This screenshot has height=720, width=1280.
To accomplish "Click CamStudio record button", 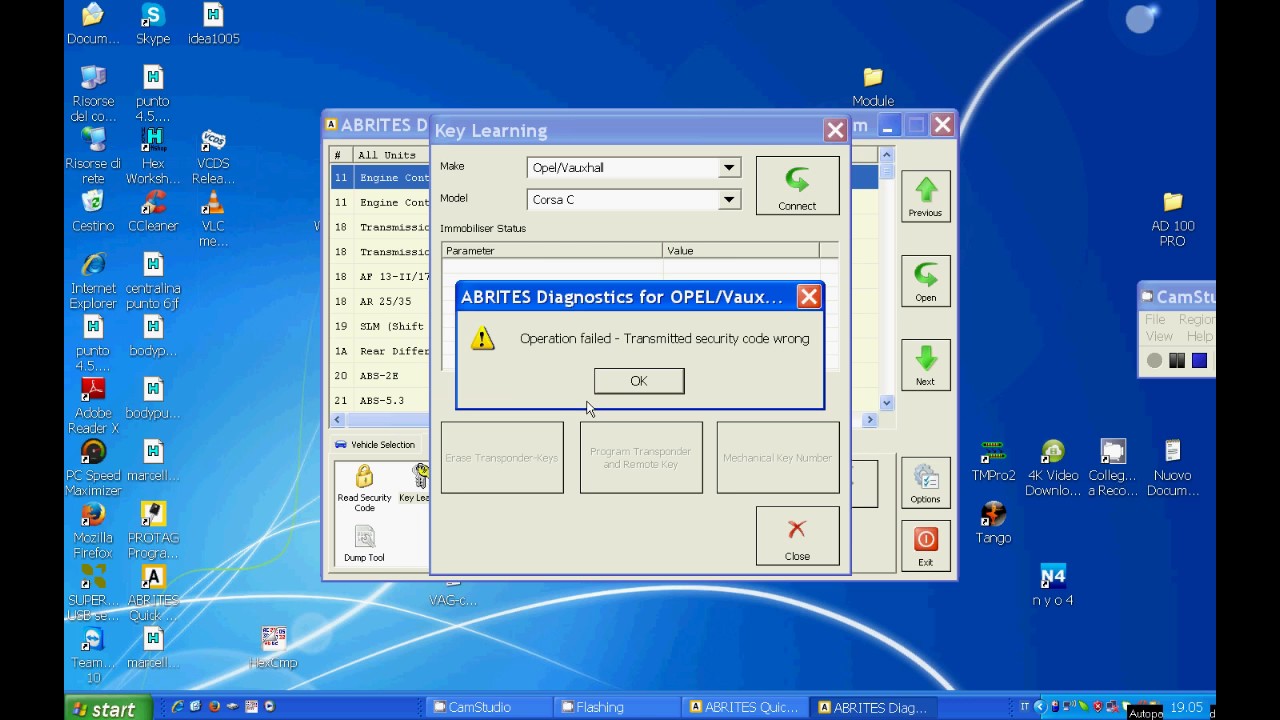I will [1155, 361].
